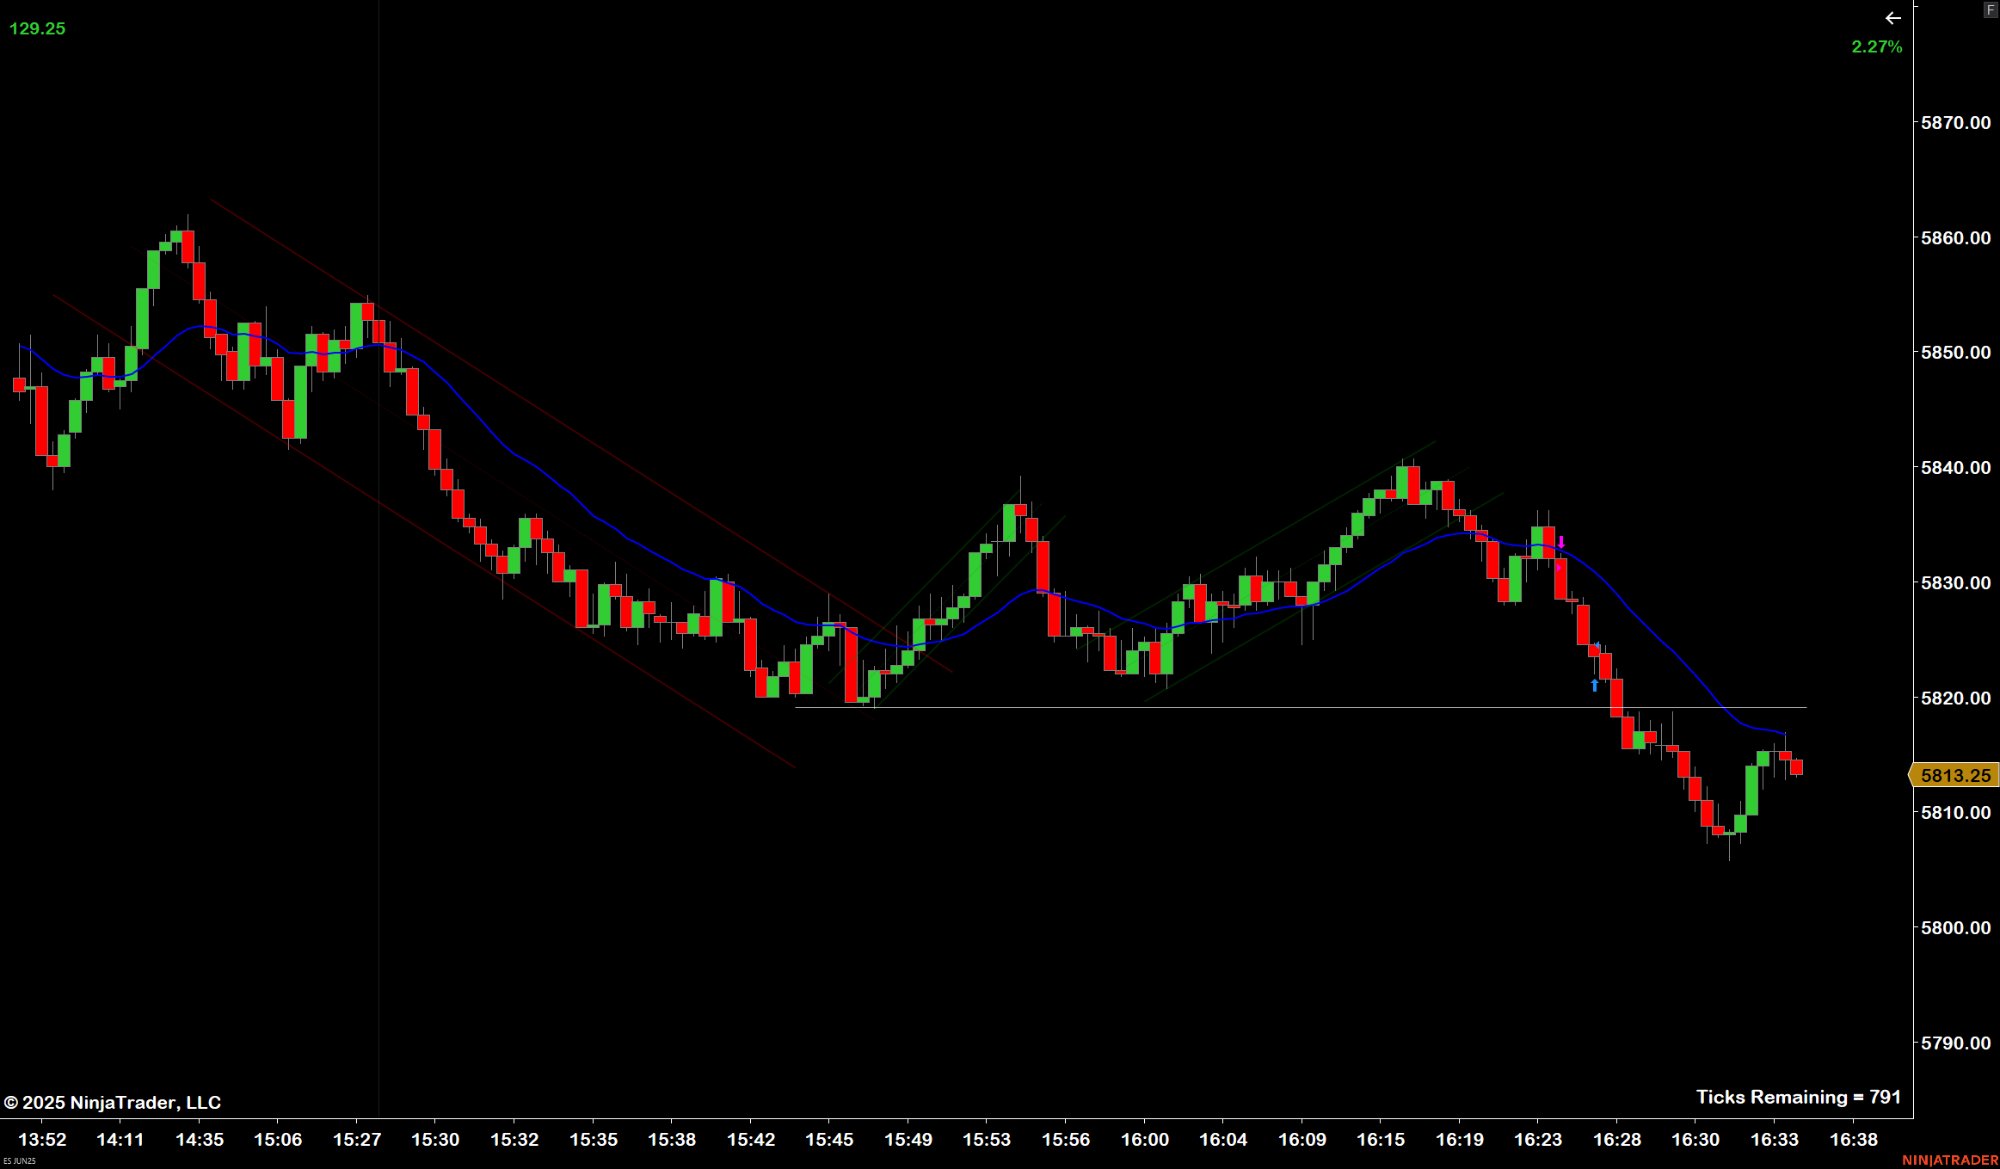Select the blue up-arrow buy signal marker

(1595, 685)
